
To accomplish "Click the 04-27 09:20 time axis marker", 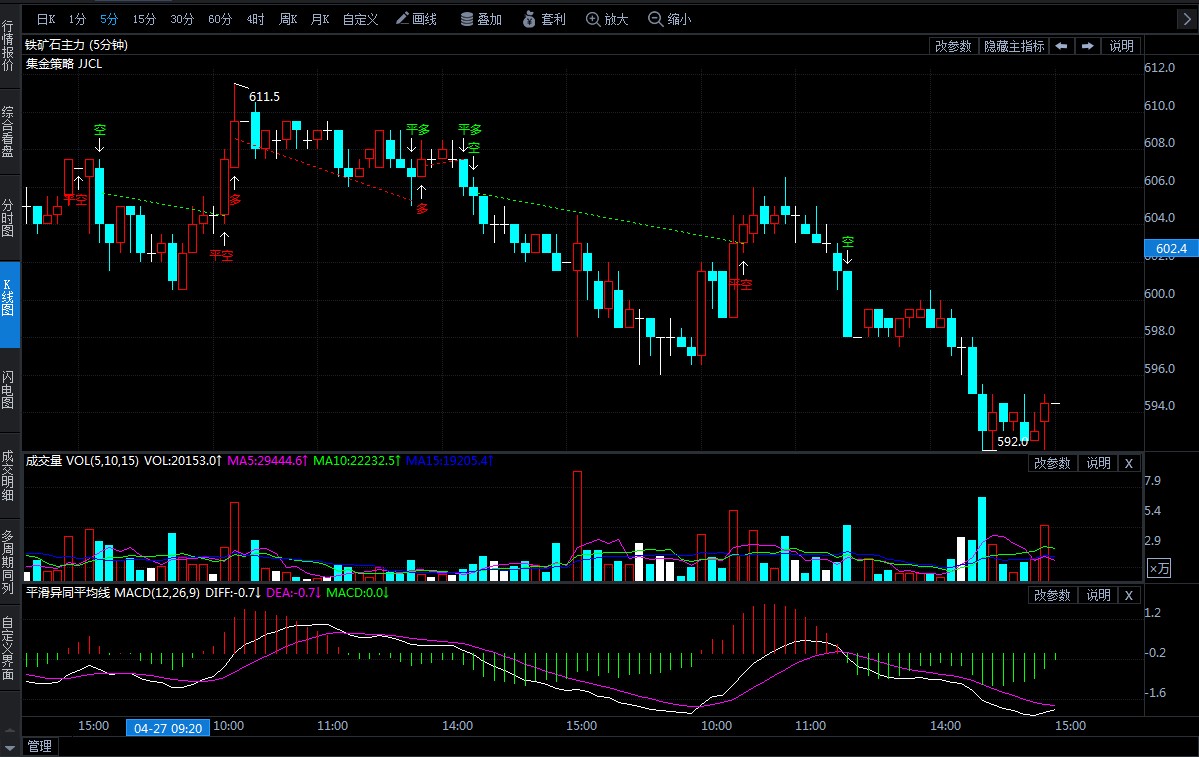I will (x=168, y=728).
